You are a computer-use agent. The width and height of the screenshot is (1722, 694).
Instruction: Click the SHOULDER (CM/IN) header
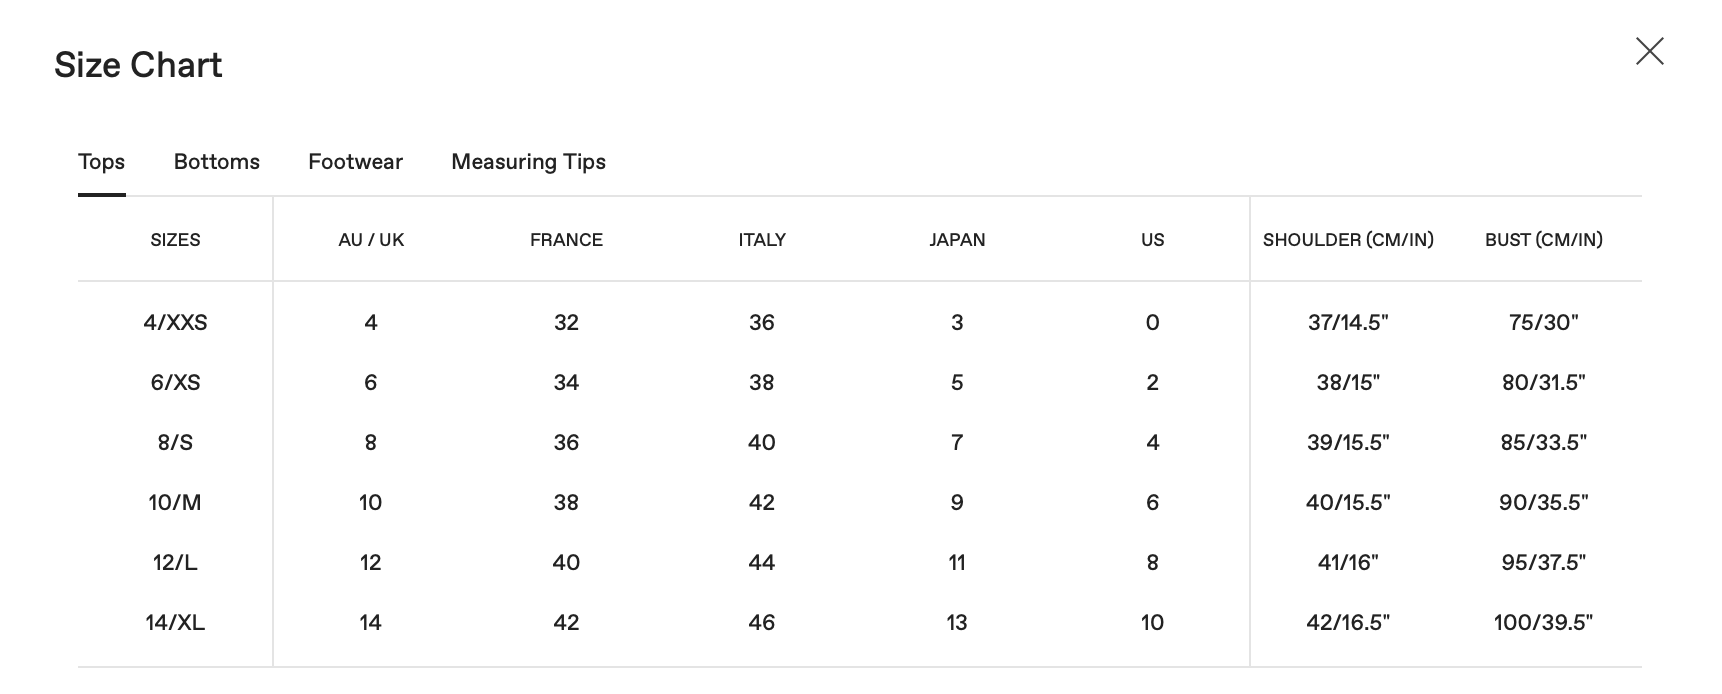(1348, 240)
